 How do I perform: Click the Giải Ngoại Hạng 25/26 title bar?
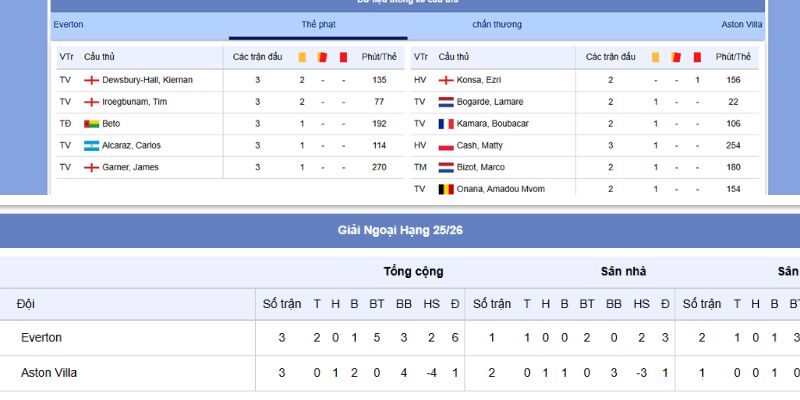click(400, 231)
